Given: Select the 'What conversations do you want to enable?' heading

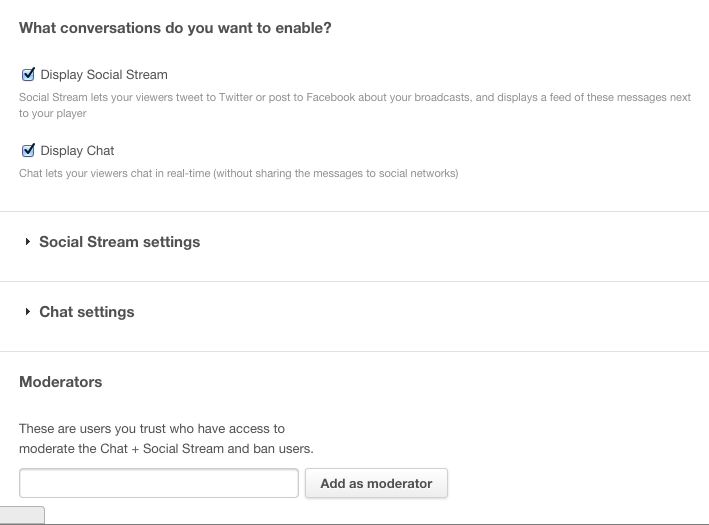Looking at the screenshot, I should pos(175,28).
